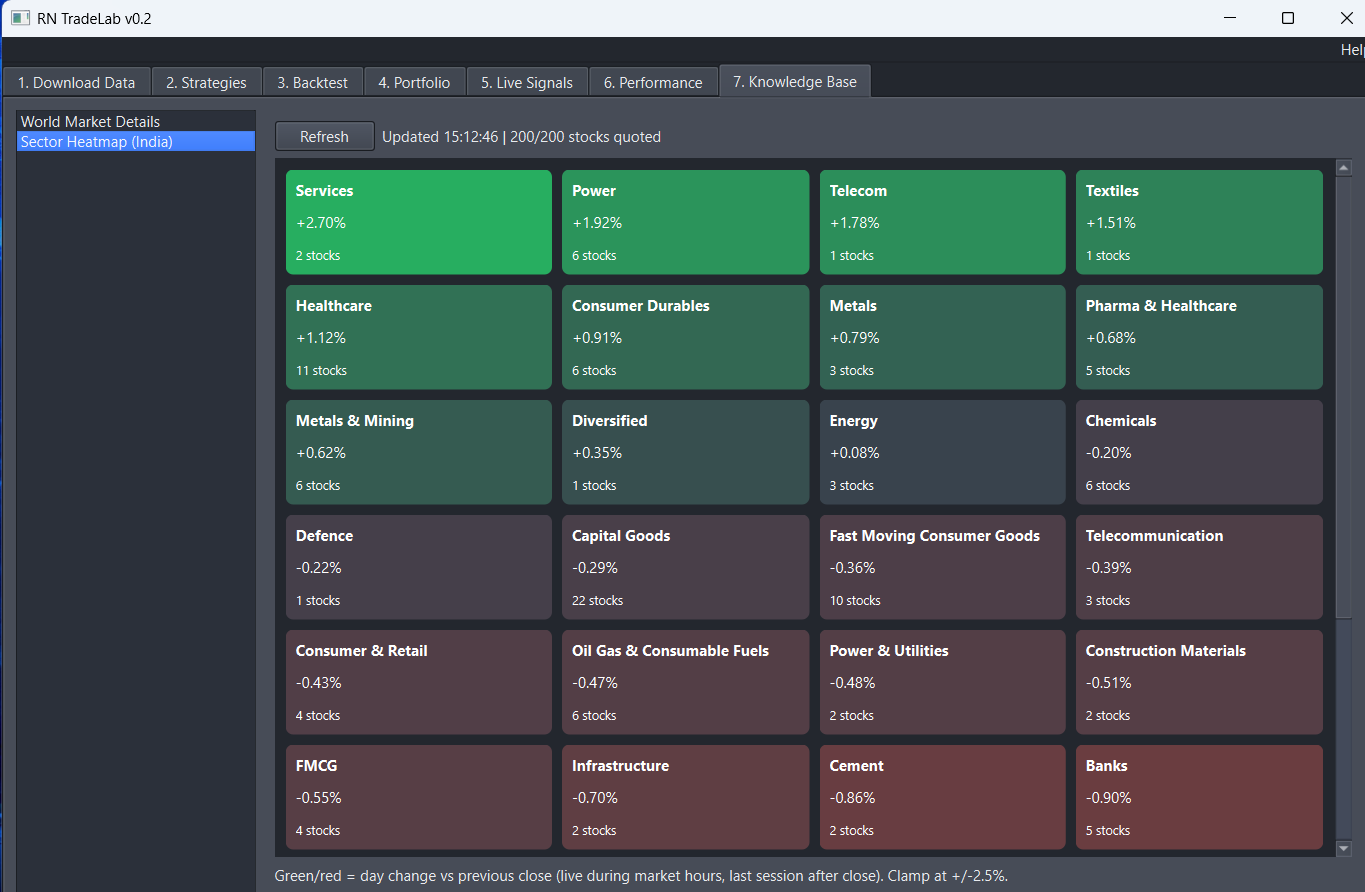This screenshot has height=892, width=1365.
Task: Select the Services sector tile
Action: click(x=418, y=222)
